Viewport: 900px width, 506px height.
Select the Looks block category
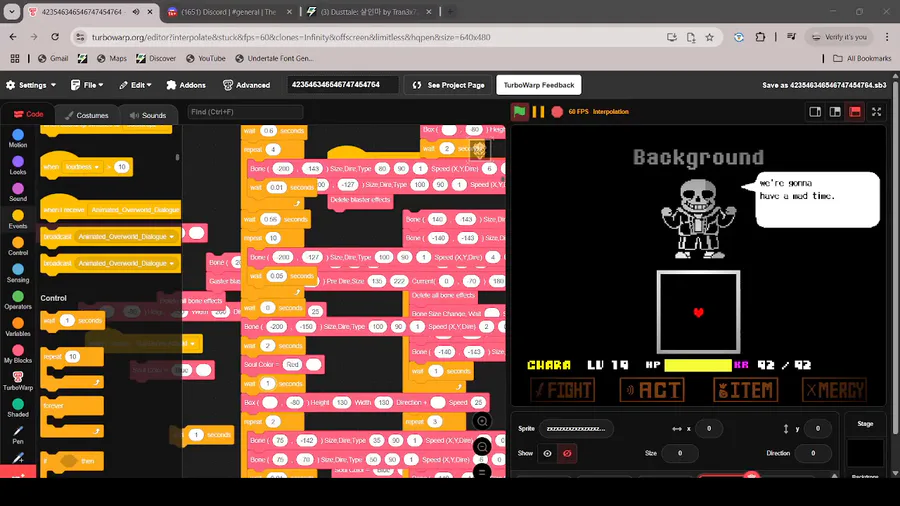18,165
